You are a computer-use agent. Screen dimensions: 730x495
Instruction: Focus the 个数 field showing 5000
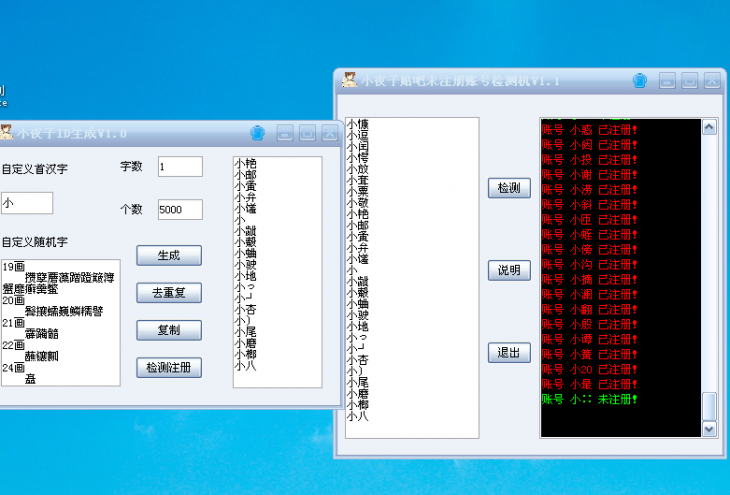[x=180, y=210]
